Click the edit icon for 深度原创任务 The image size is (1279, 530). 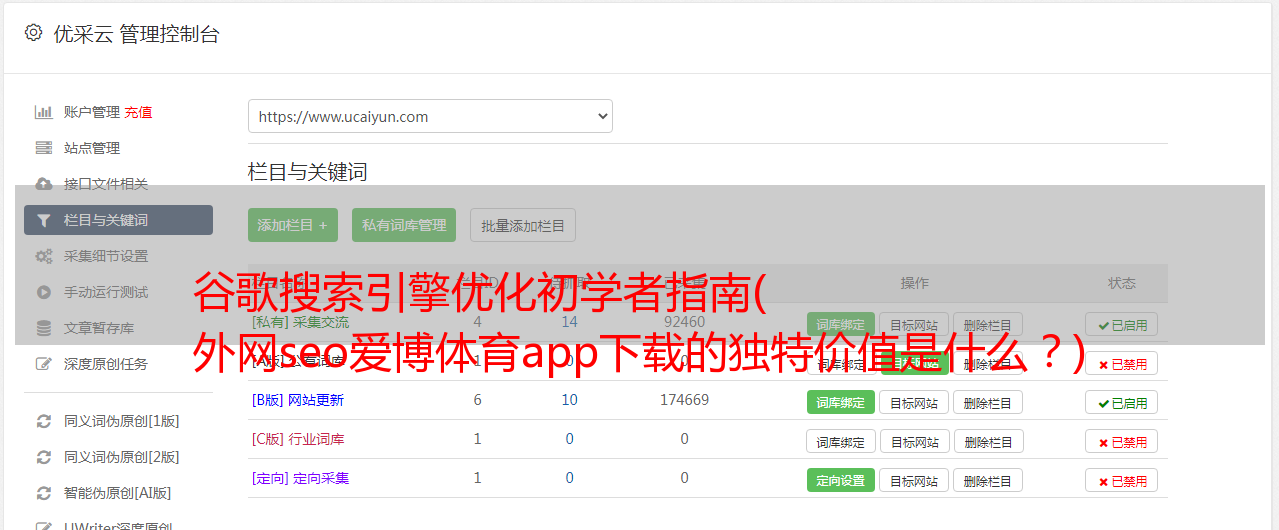coord(43,364)
